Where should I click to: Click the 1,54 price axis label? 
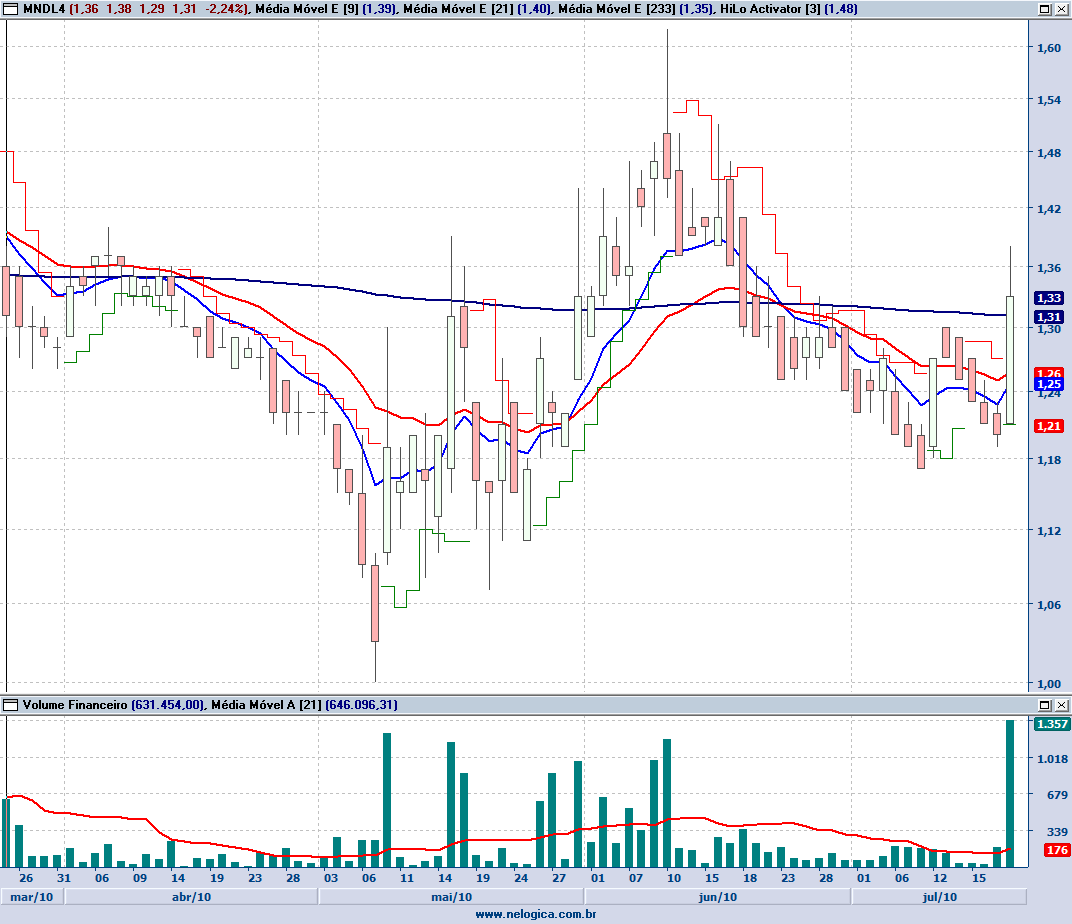click(x=1049, y=100)
